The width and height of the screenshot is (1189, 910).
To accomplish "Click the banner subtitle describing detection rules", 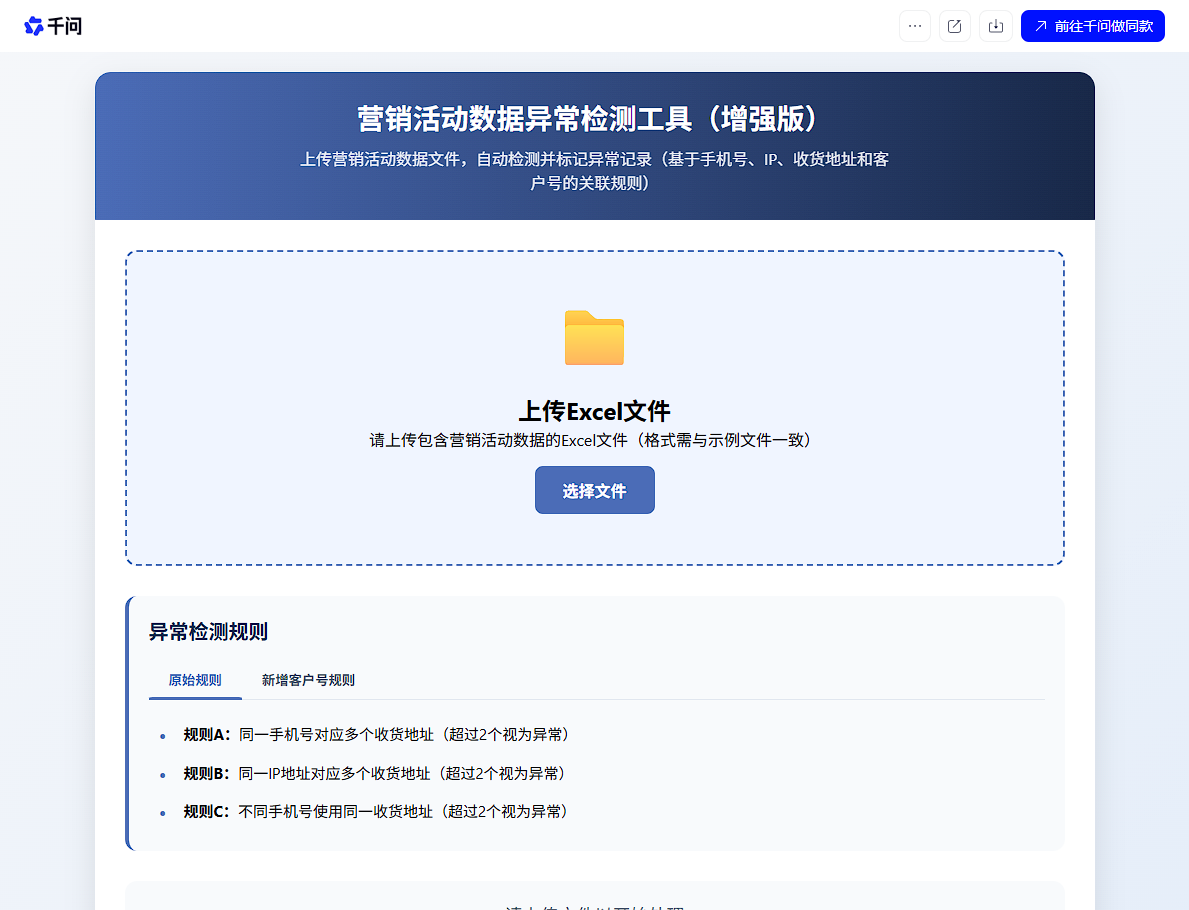I will click(x=594, y=171).
